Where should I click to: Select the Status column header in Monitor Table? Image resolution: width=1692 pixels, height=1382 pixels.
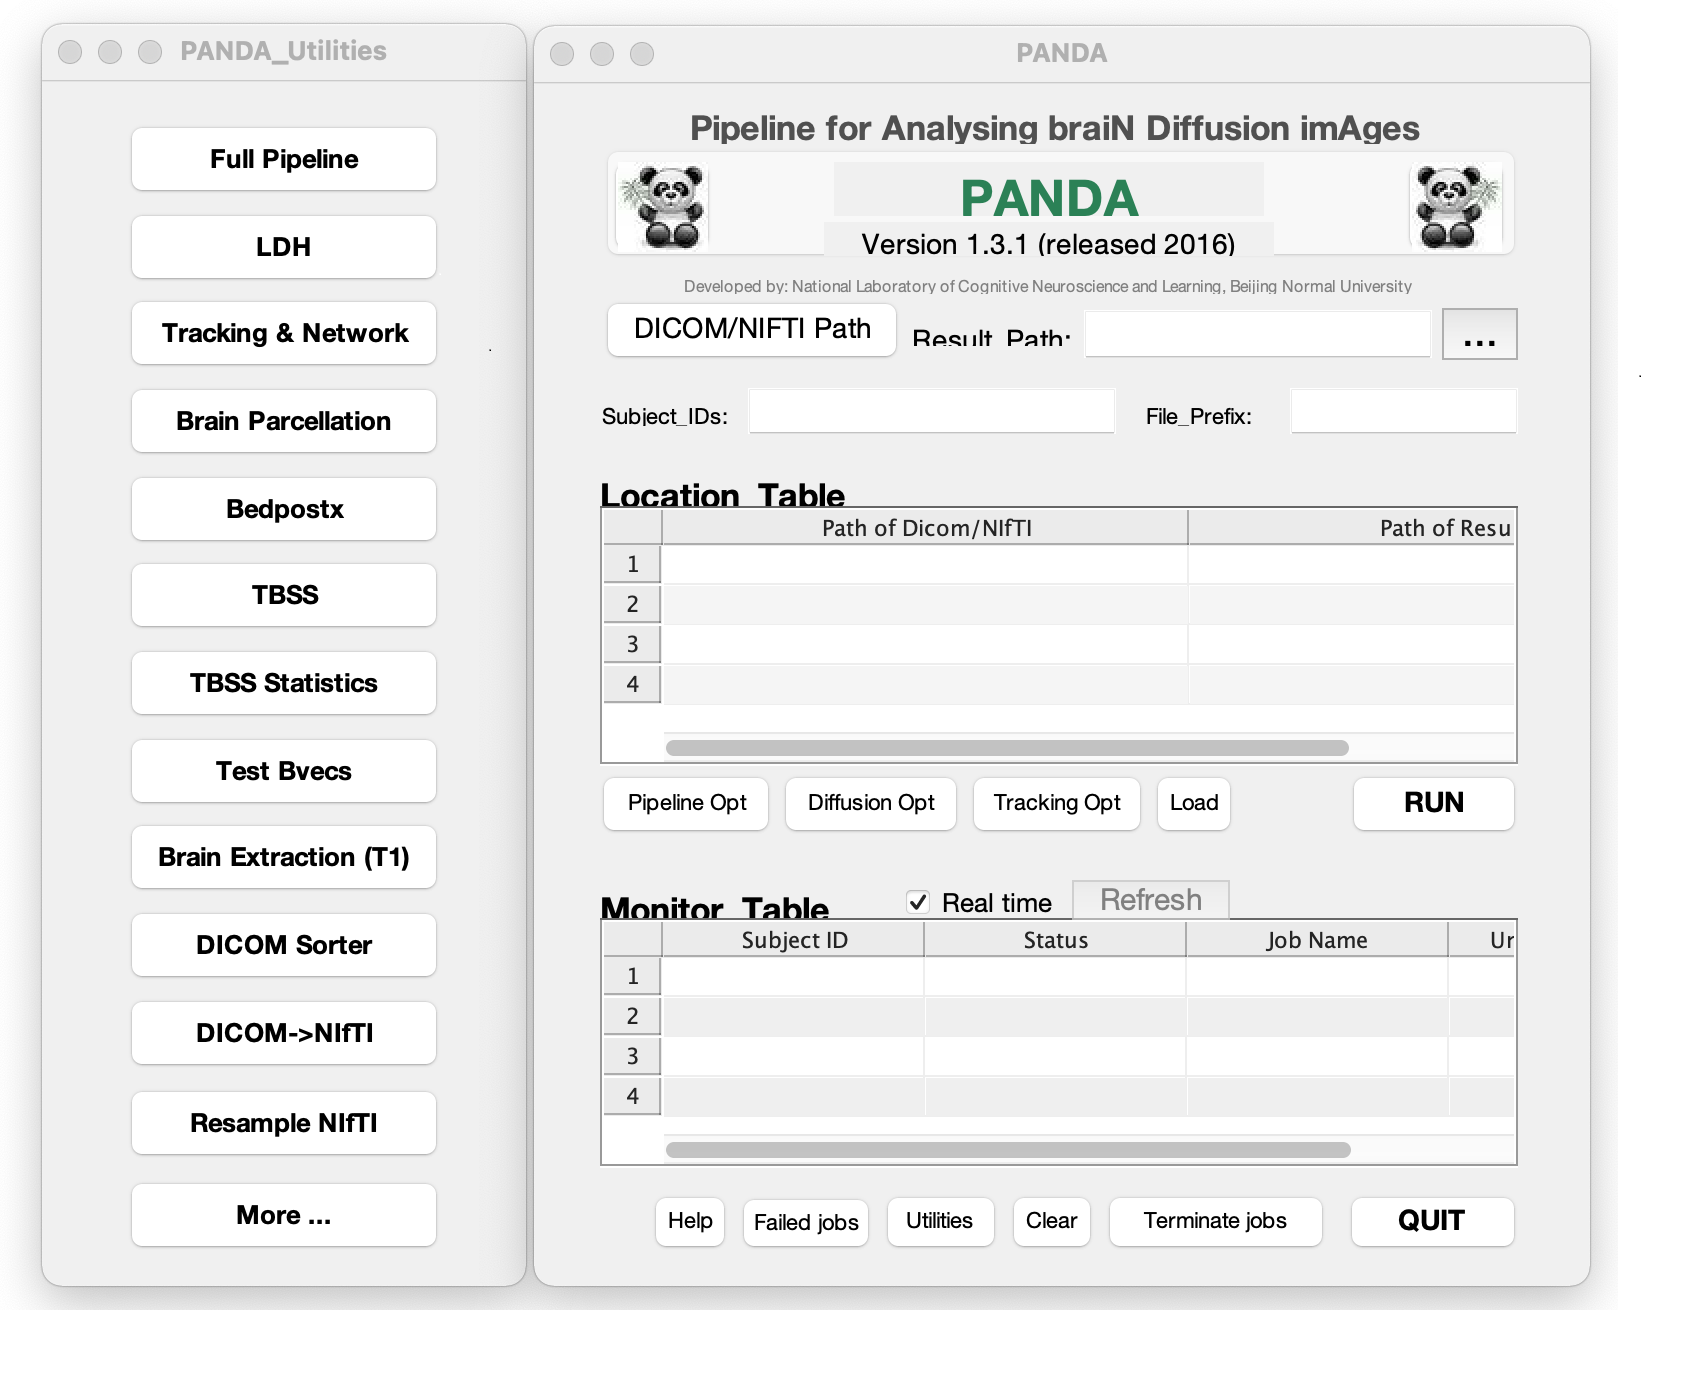click(x=1055, y=940)
